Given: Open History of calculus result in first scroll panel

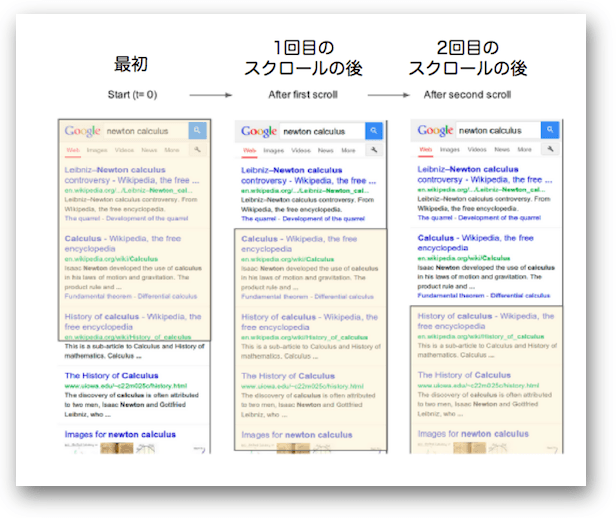Looking at the screenshot, I should [x=309, y=322].
